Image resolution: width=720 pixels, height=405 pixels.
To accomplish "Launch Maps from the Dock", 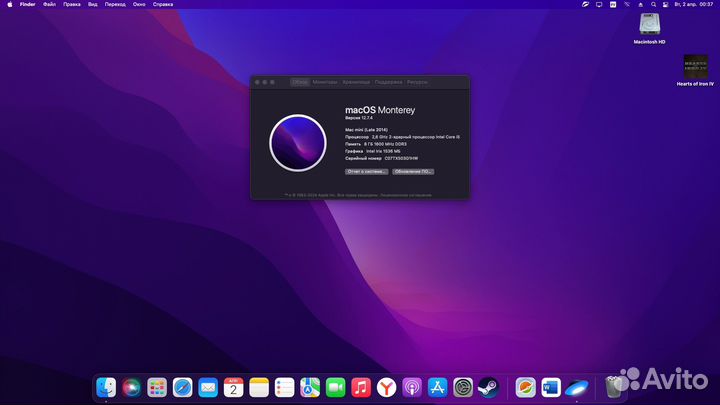I will click(310, 388).
